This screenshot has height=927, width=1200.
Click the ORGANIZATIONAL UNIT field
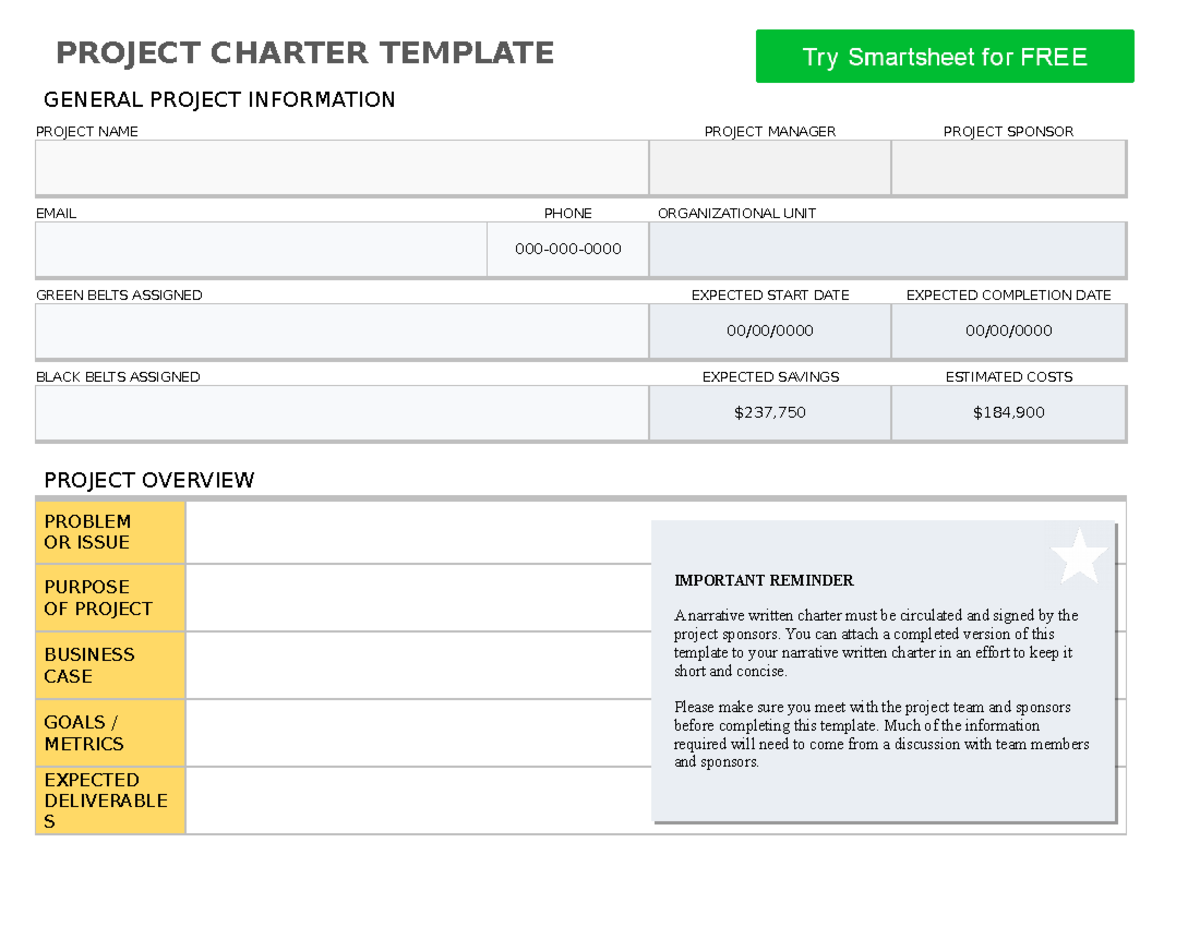[888, 248]
